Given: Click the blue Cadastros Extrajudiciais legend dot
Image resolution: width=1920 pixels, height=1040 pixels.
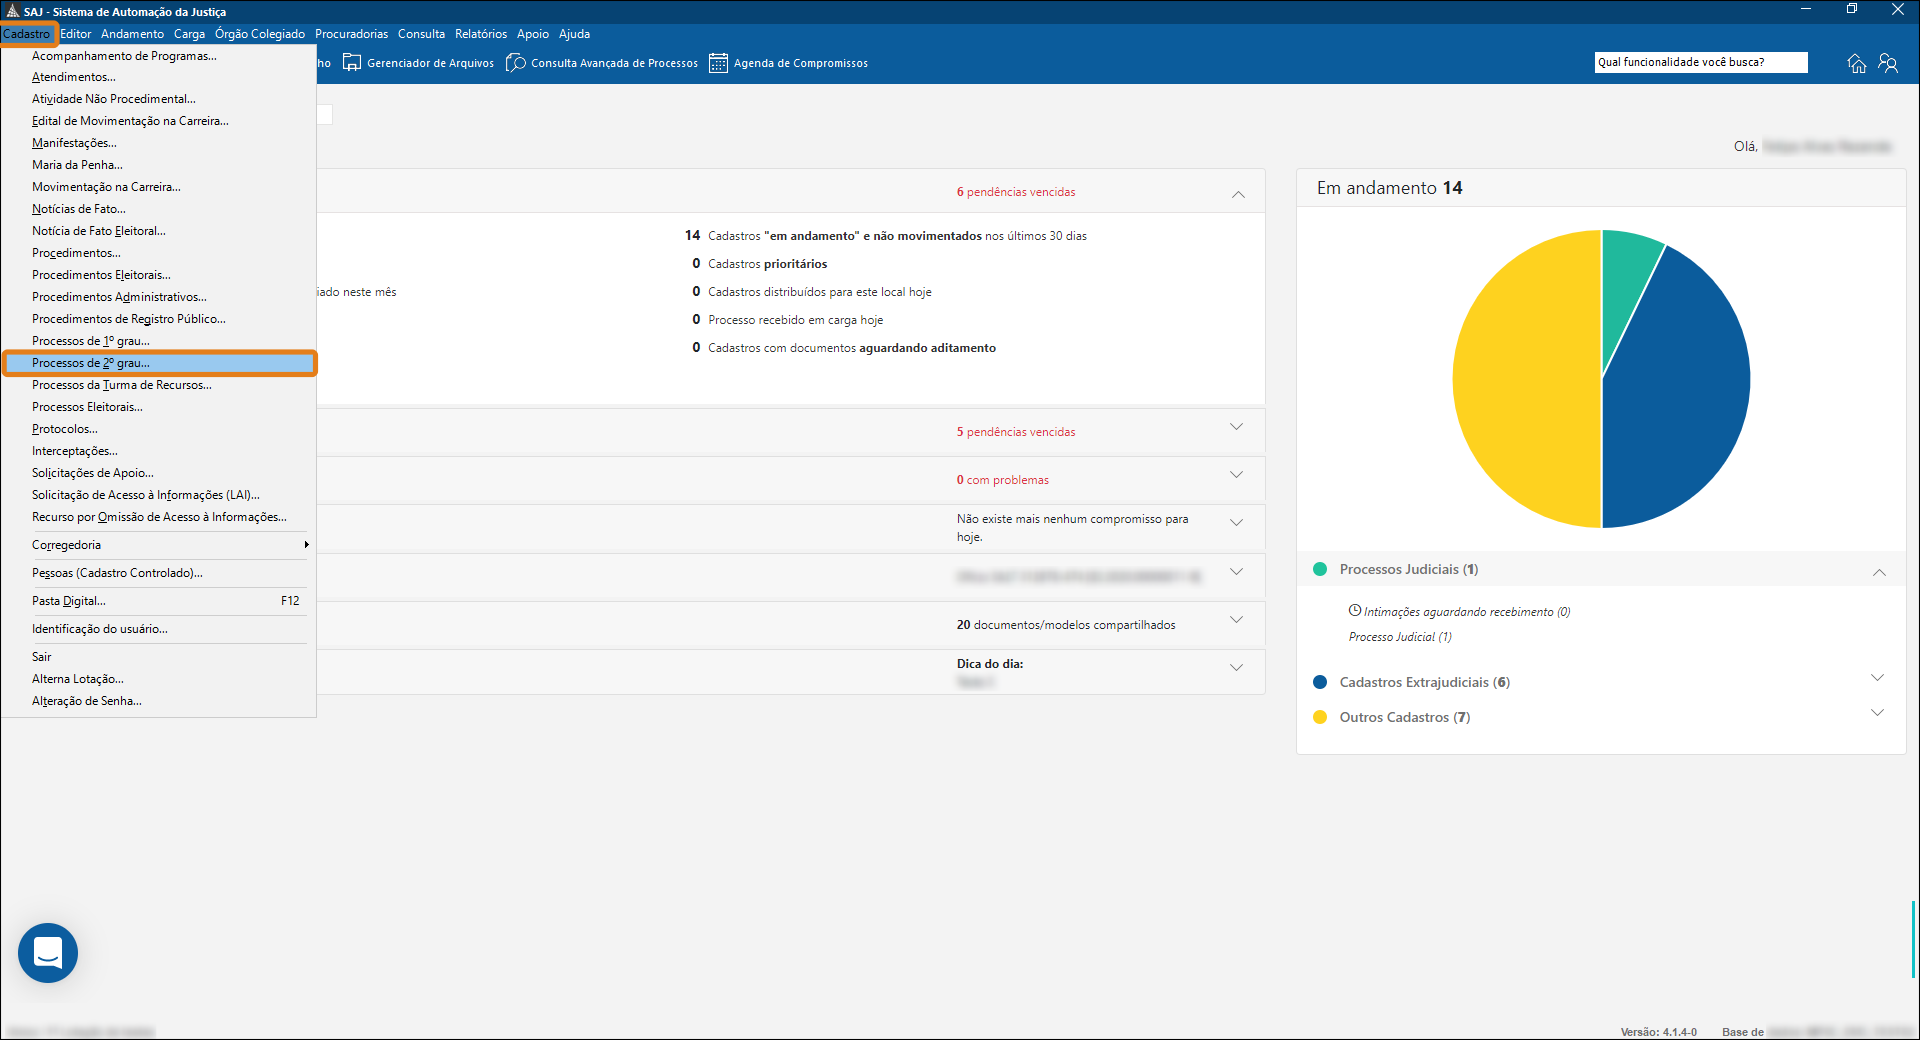Looking at the screenshot, I should (x=1320, y=682).
